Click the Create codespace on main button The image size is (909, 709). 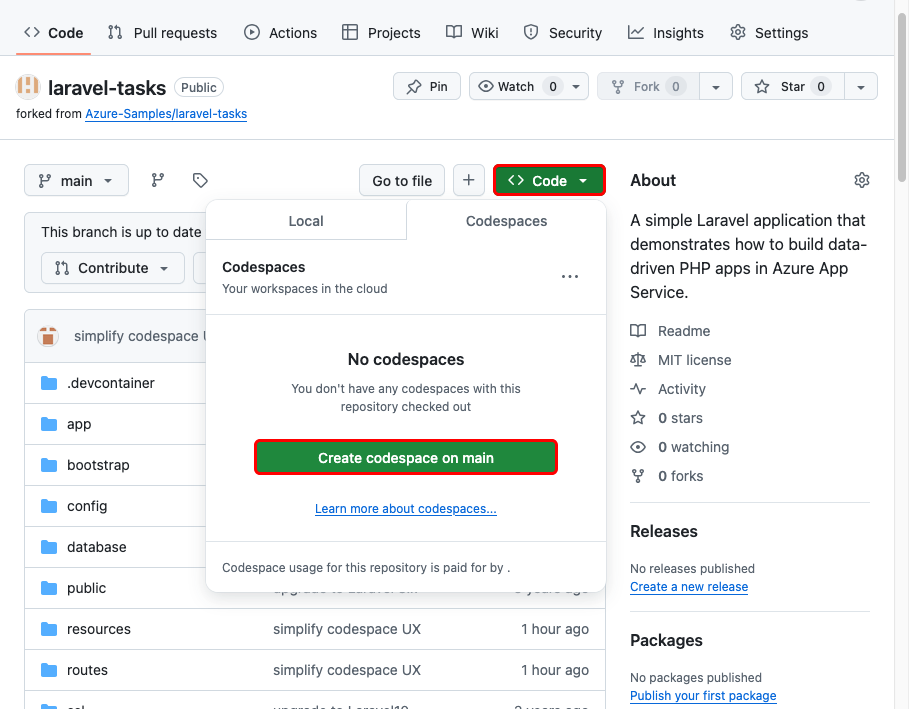pyautogui.click(x=405, y=456)
